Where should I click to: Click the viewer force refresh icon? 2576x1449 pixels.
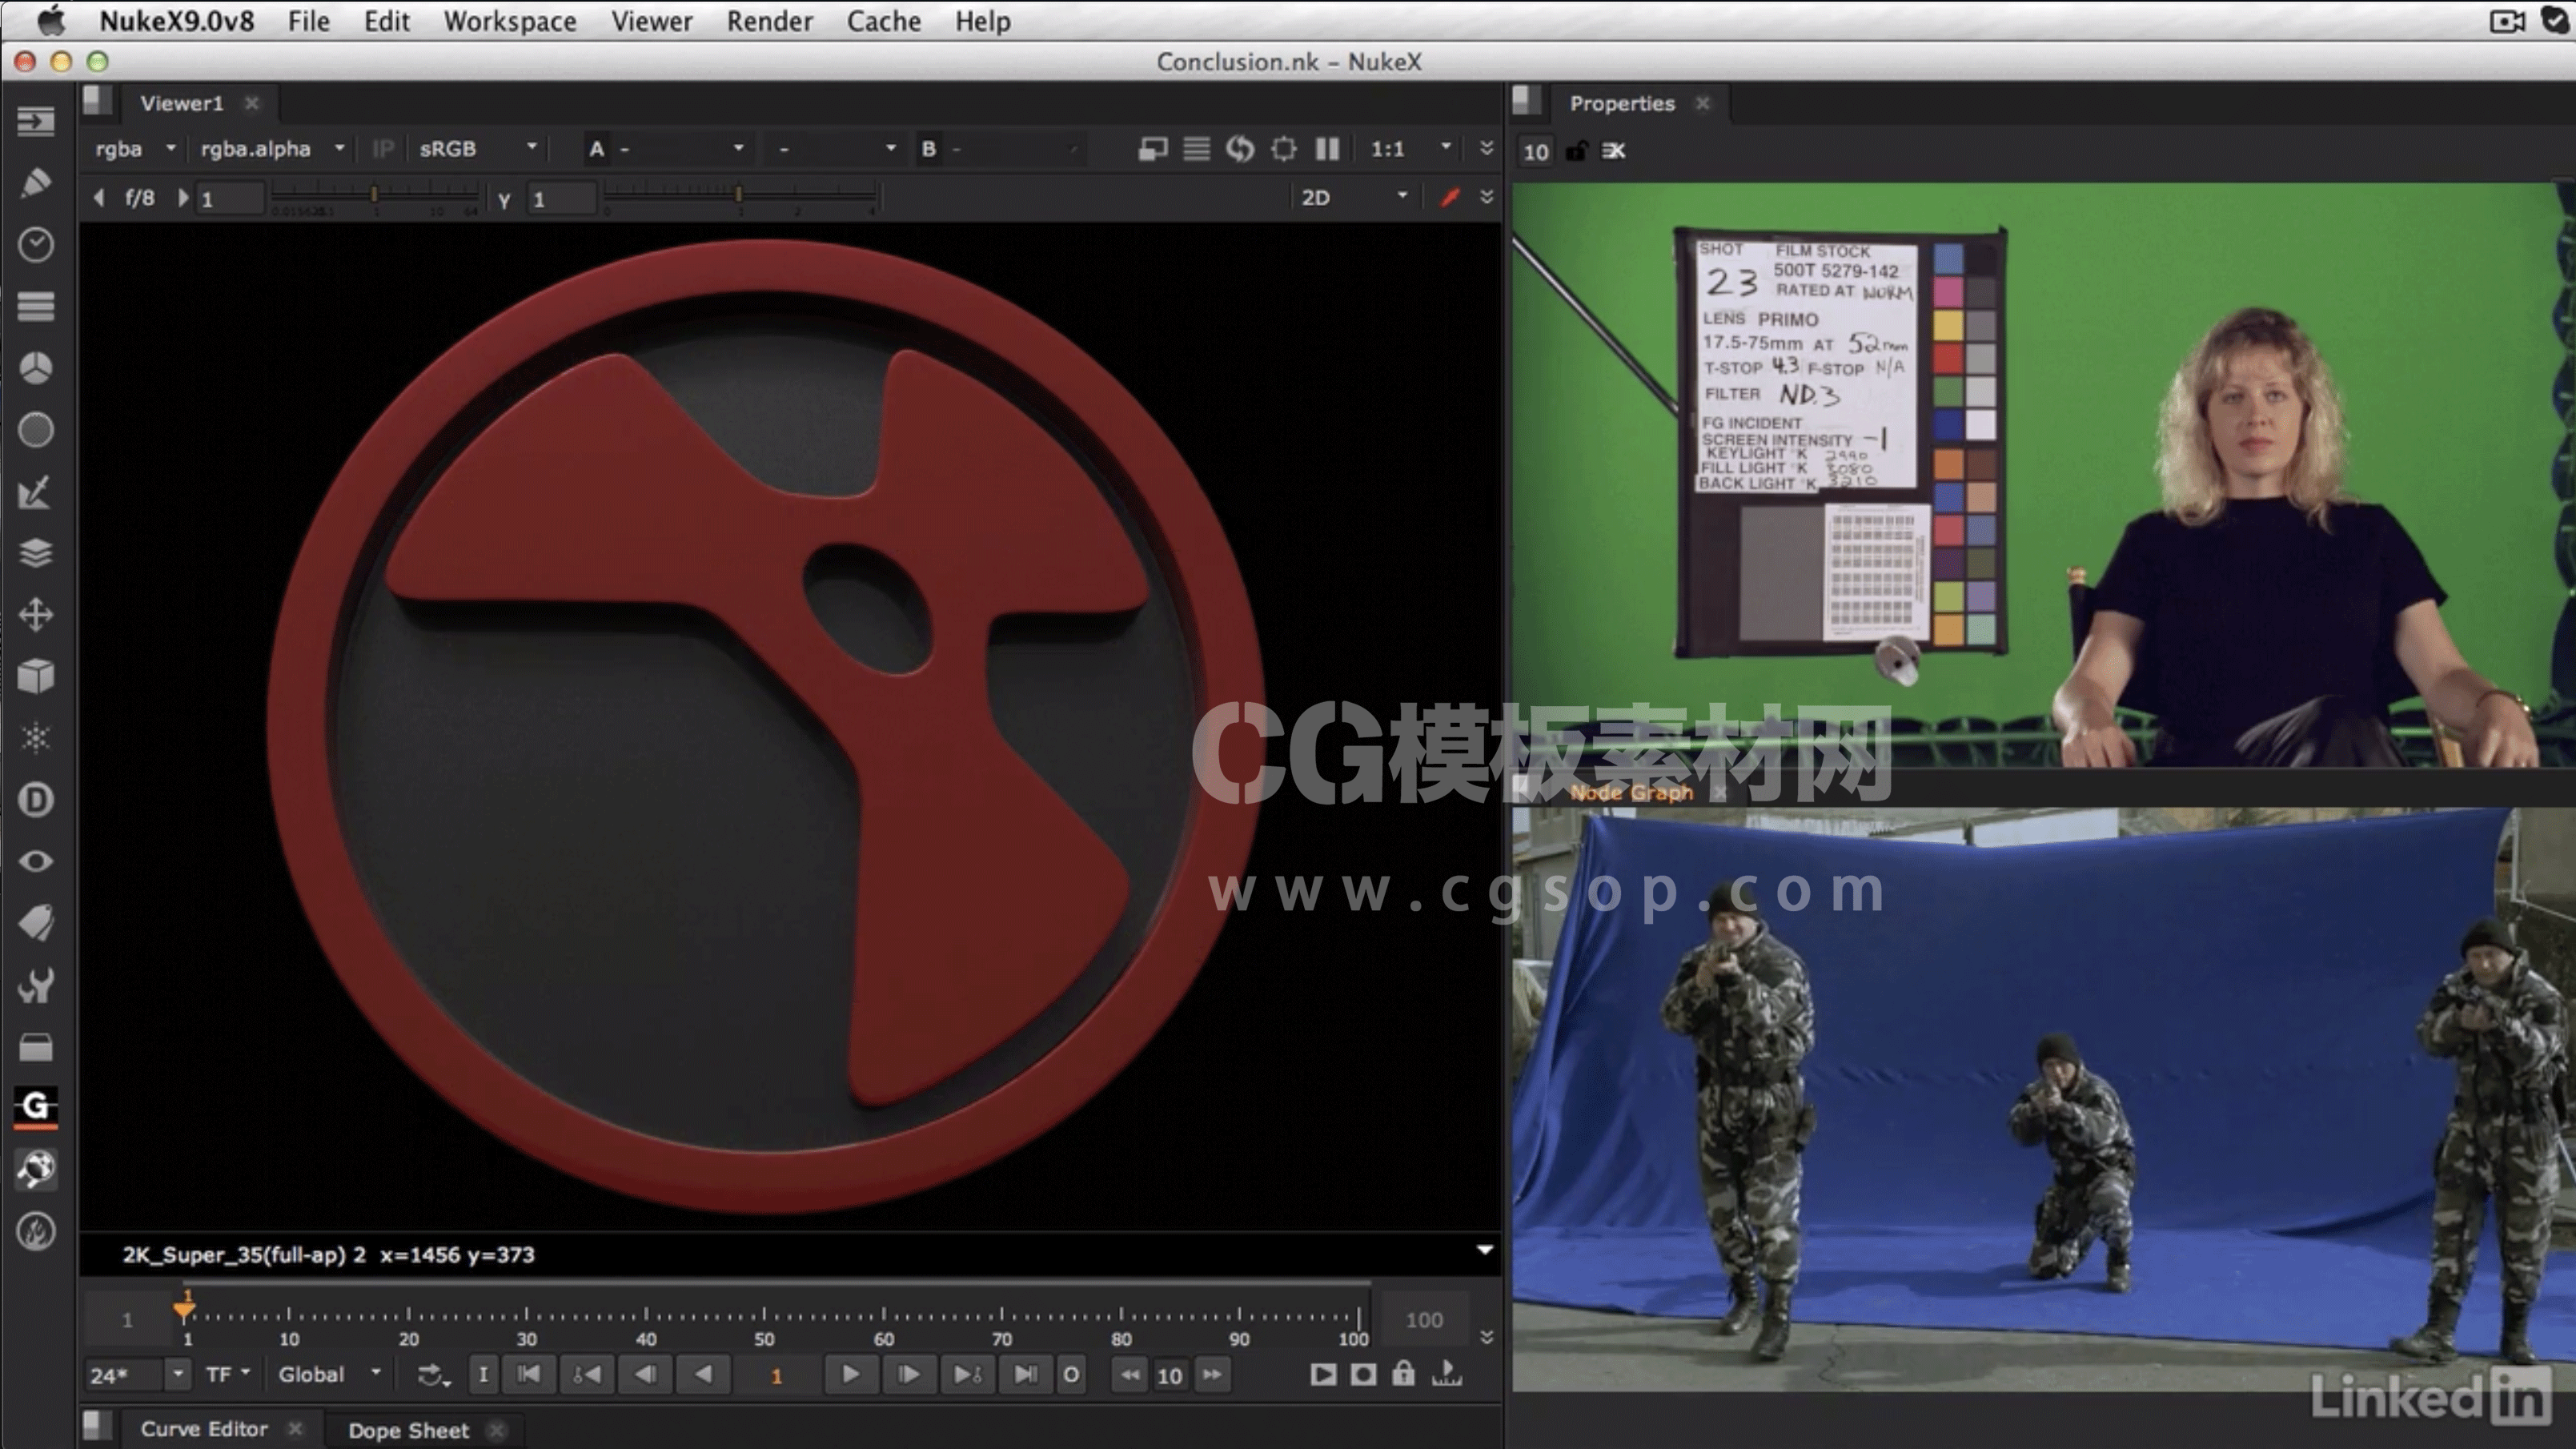click(1240, 149)
